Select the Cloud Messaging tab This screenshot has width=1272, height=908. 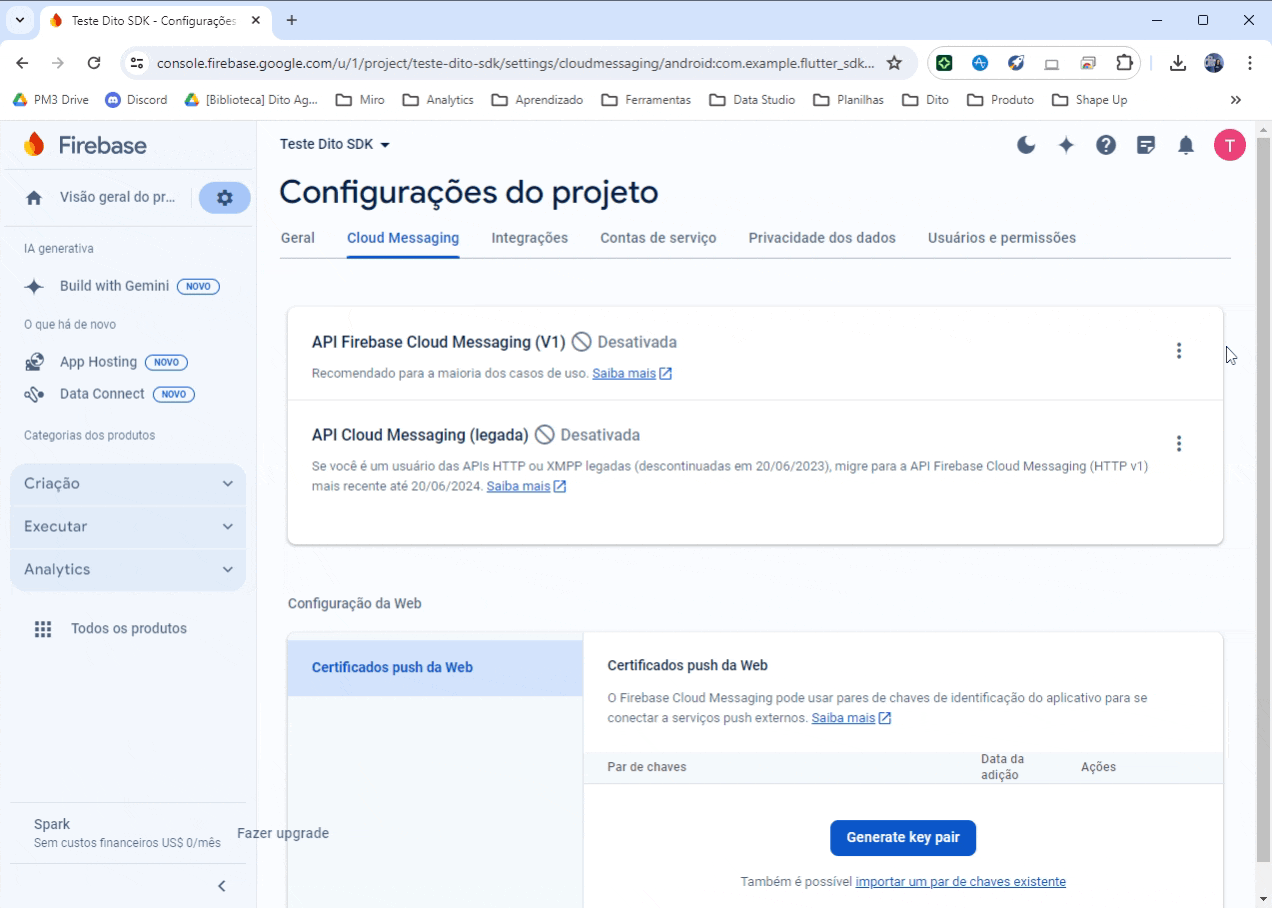coord(403,238)
